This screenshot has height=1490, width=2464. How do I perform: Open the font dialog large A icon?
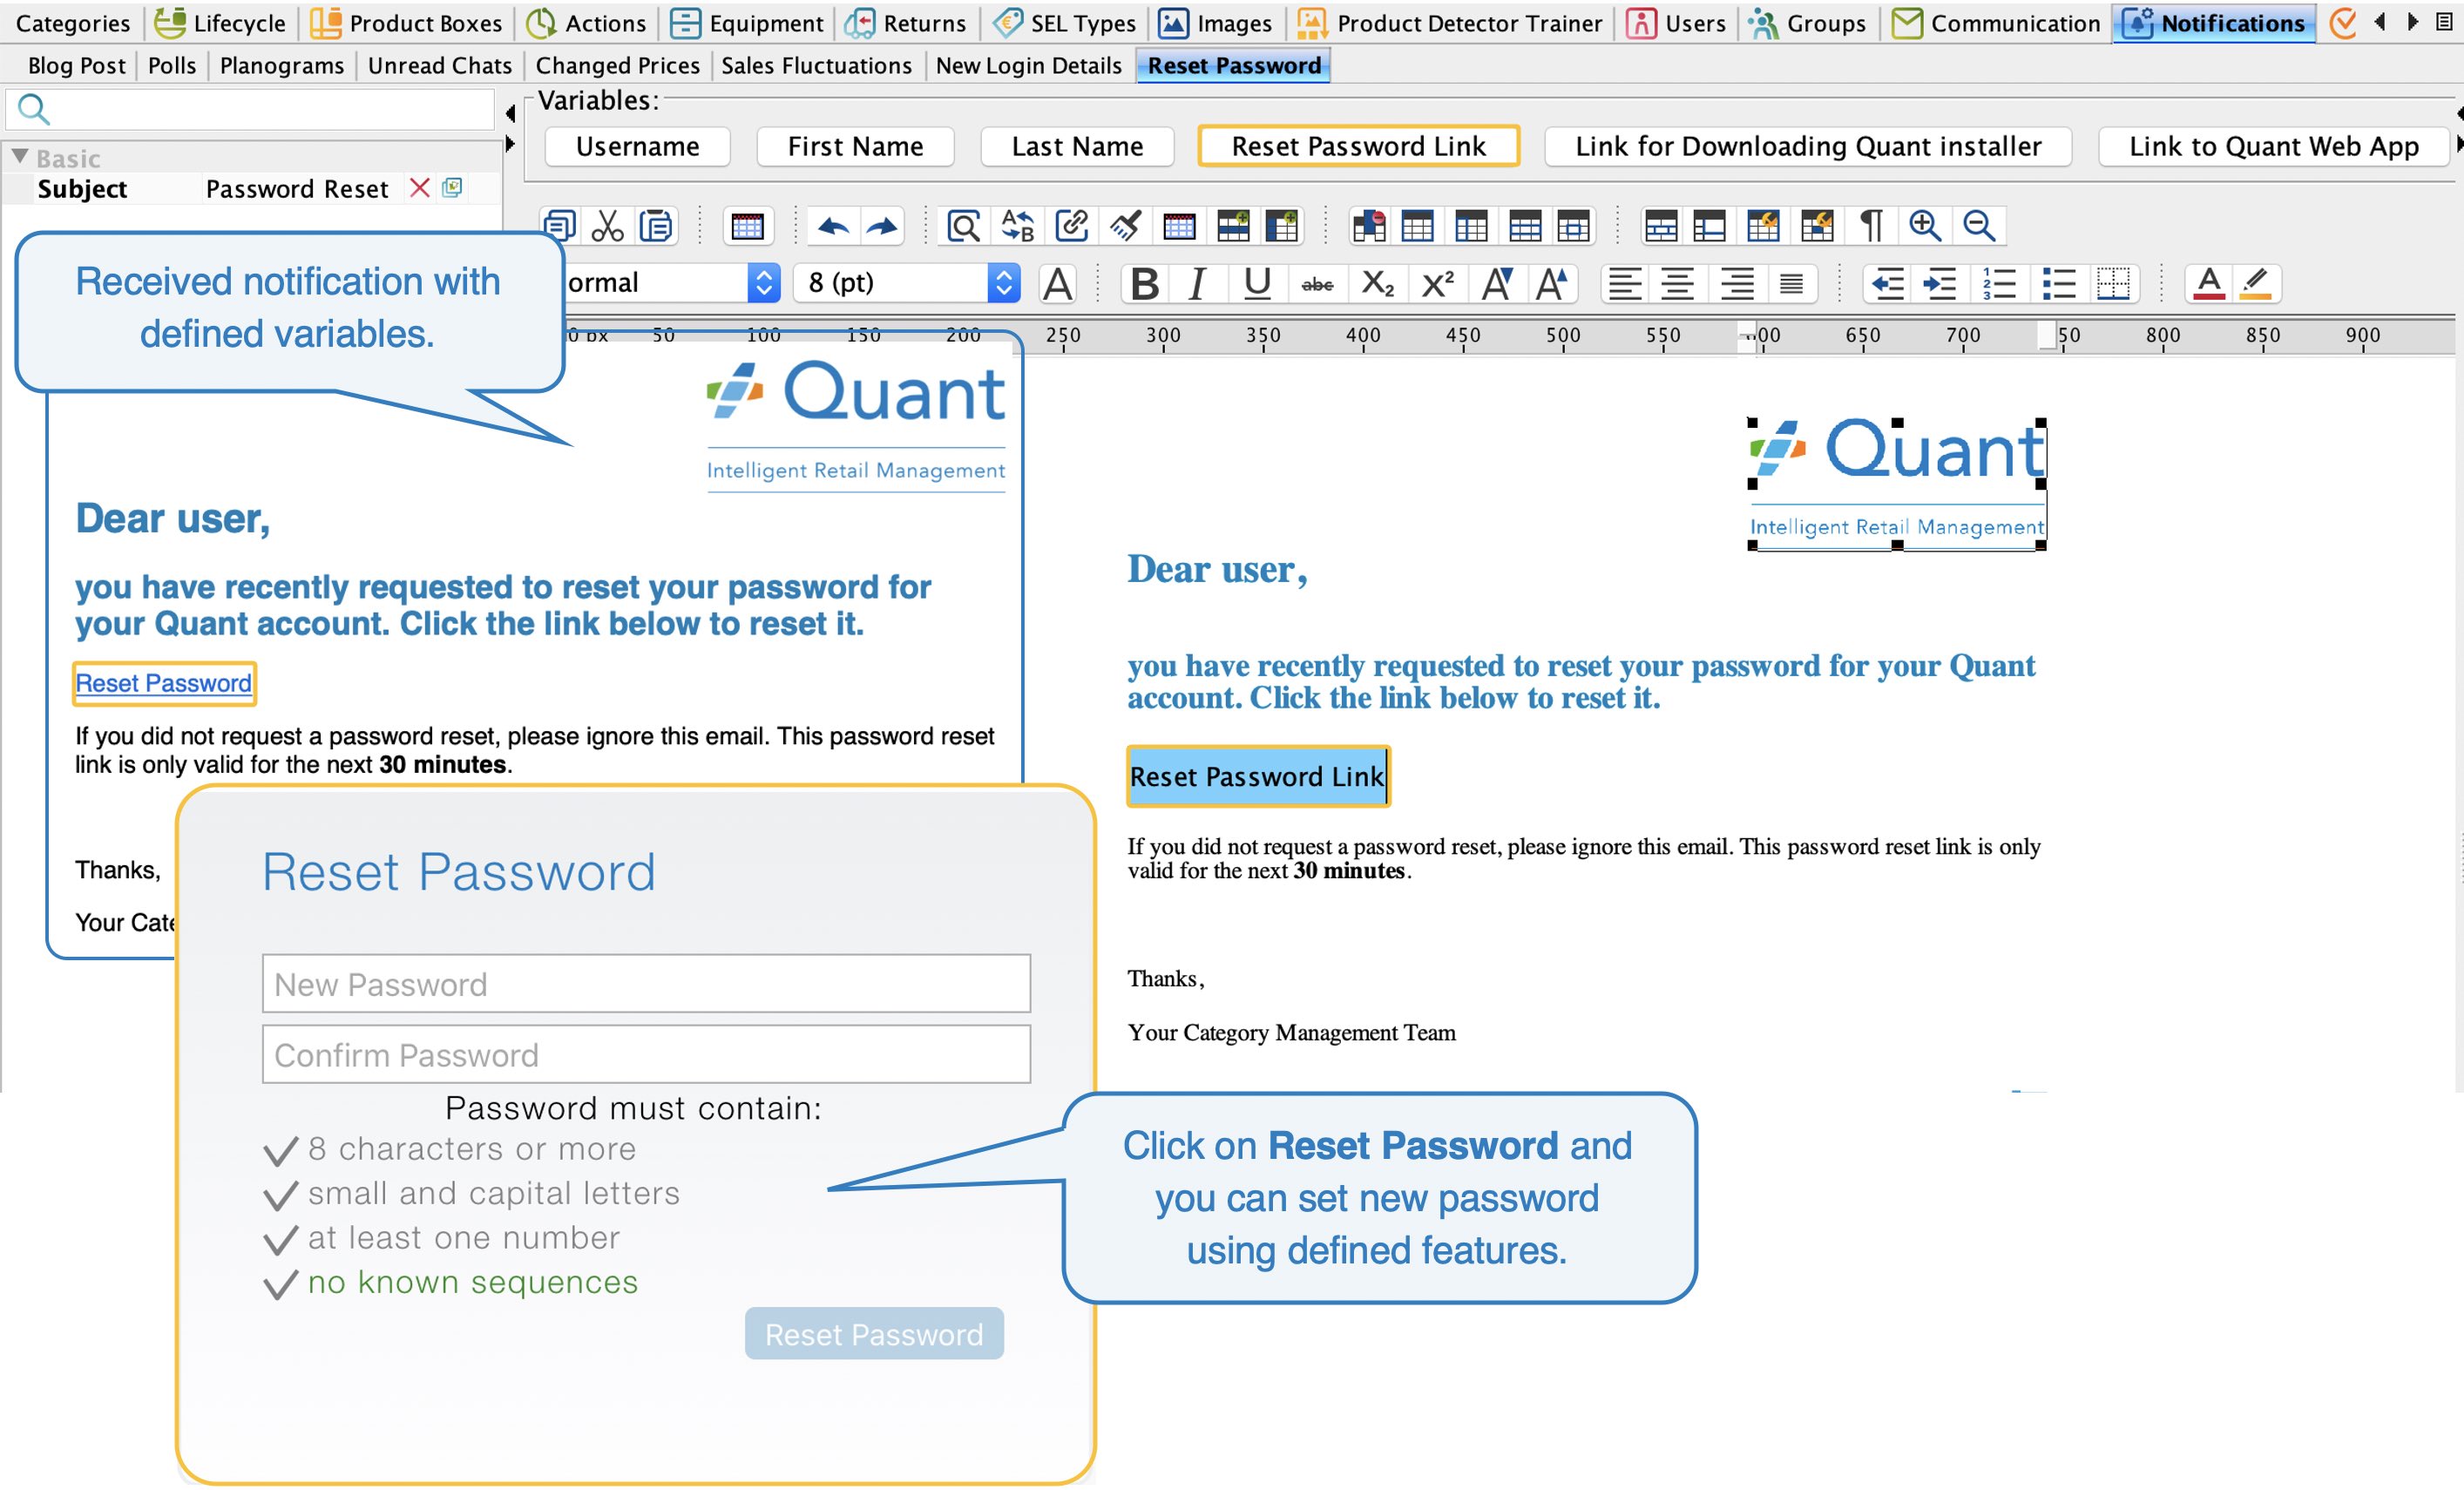click(1057, 284)
